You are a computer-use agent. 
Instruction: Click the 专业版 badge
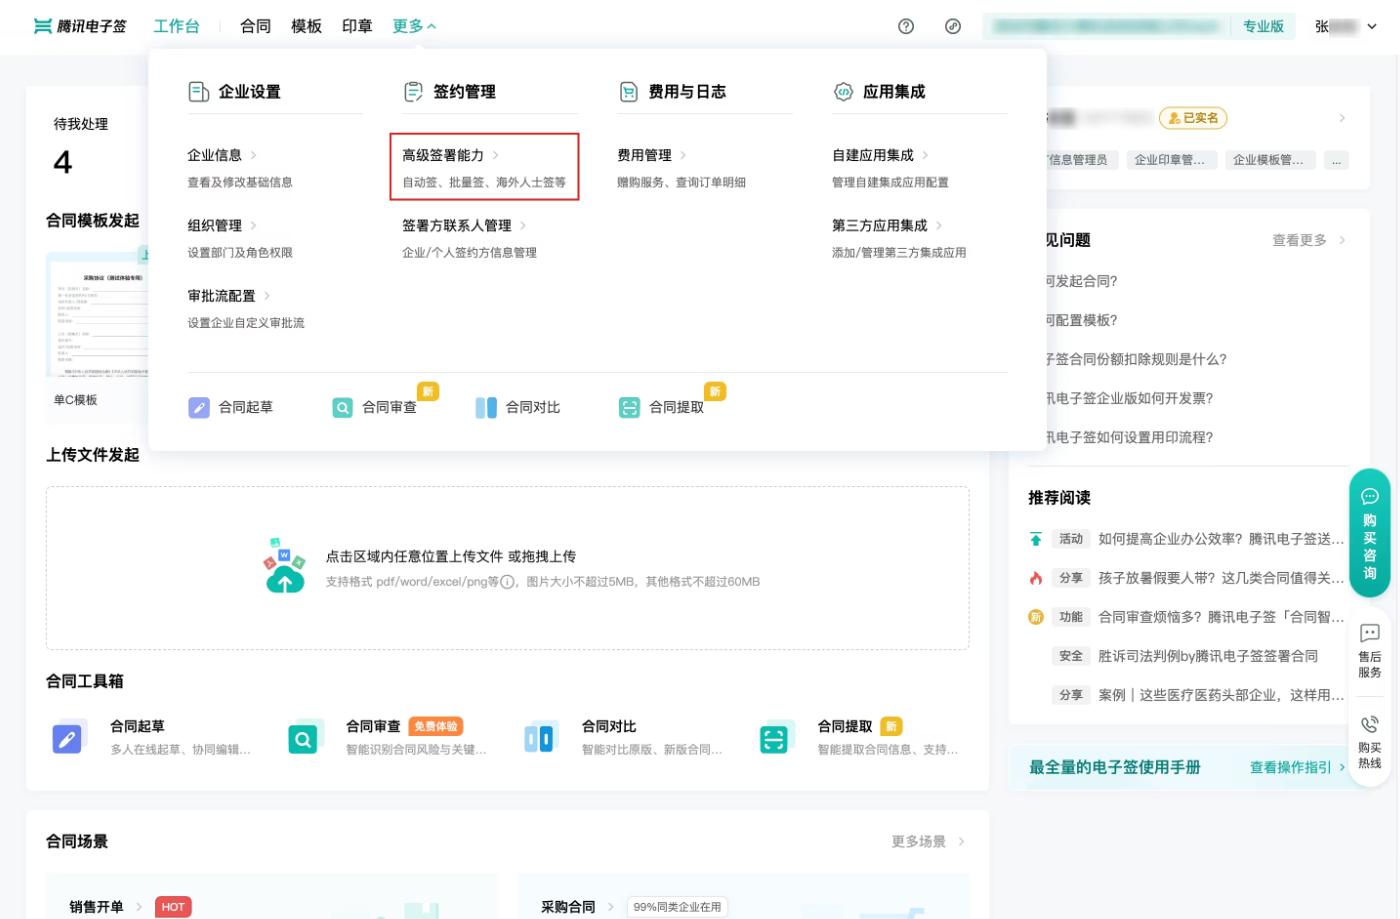point(1263,27)
